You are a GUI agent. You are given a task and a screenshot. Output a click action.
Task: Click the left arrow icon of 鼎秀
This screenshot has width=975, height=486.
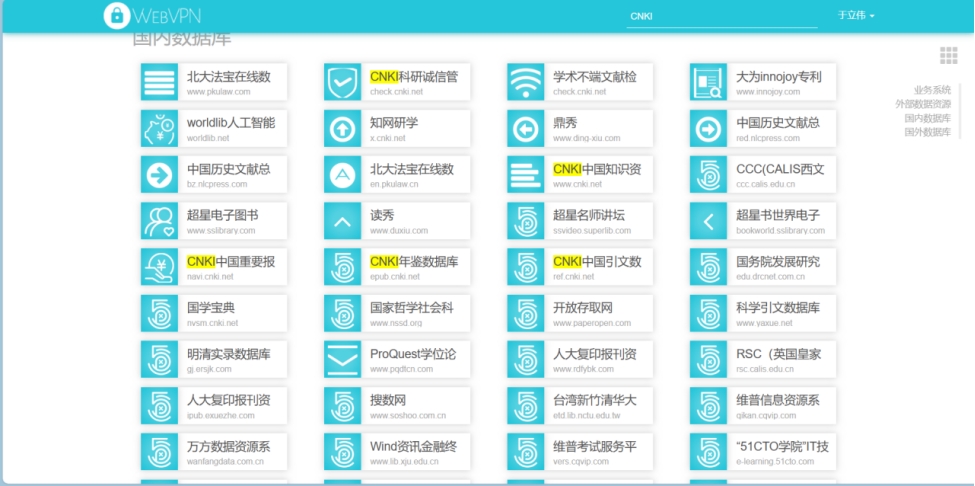point(525,128)
